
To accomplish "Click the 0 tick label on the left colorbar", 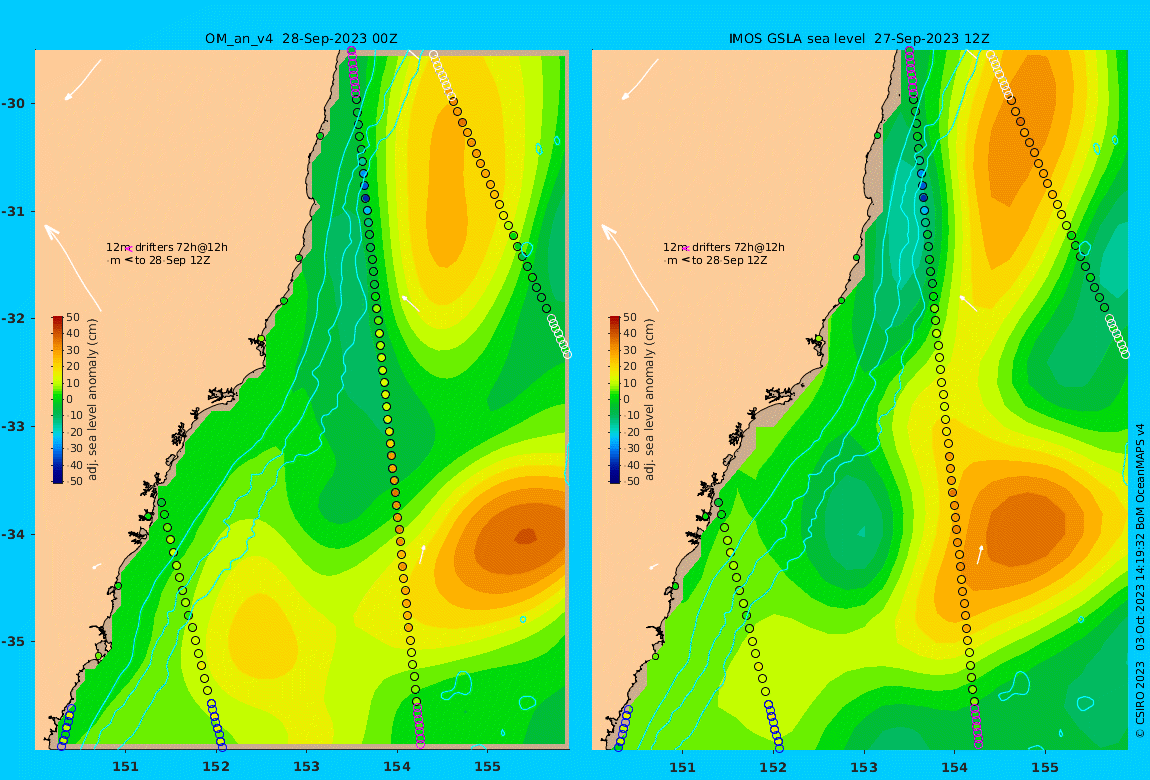I will pos(70,400).
